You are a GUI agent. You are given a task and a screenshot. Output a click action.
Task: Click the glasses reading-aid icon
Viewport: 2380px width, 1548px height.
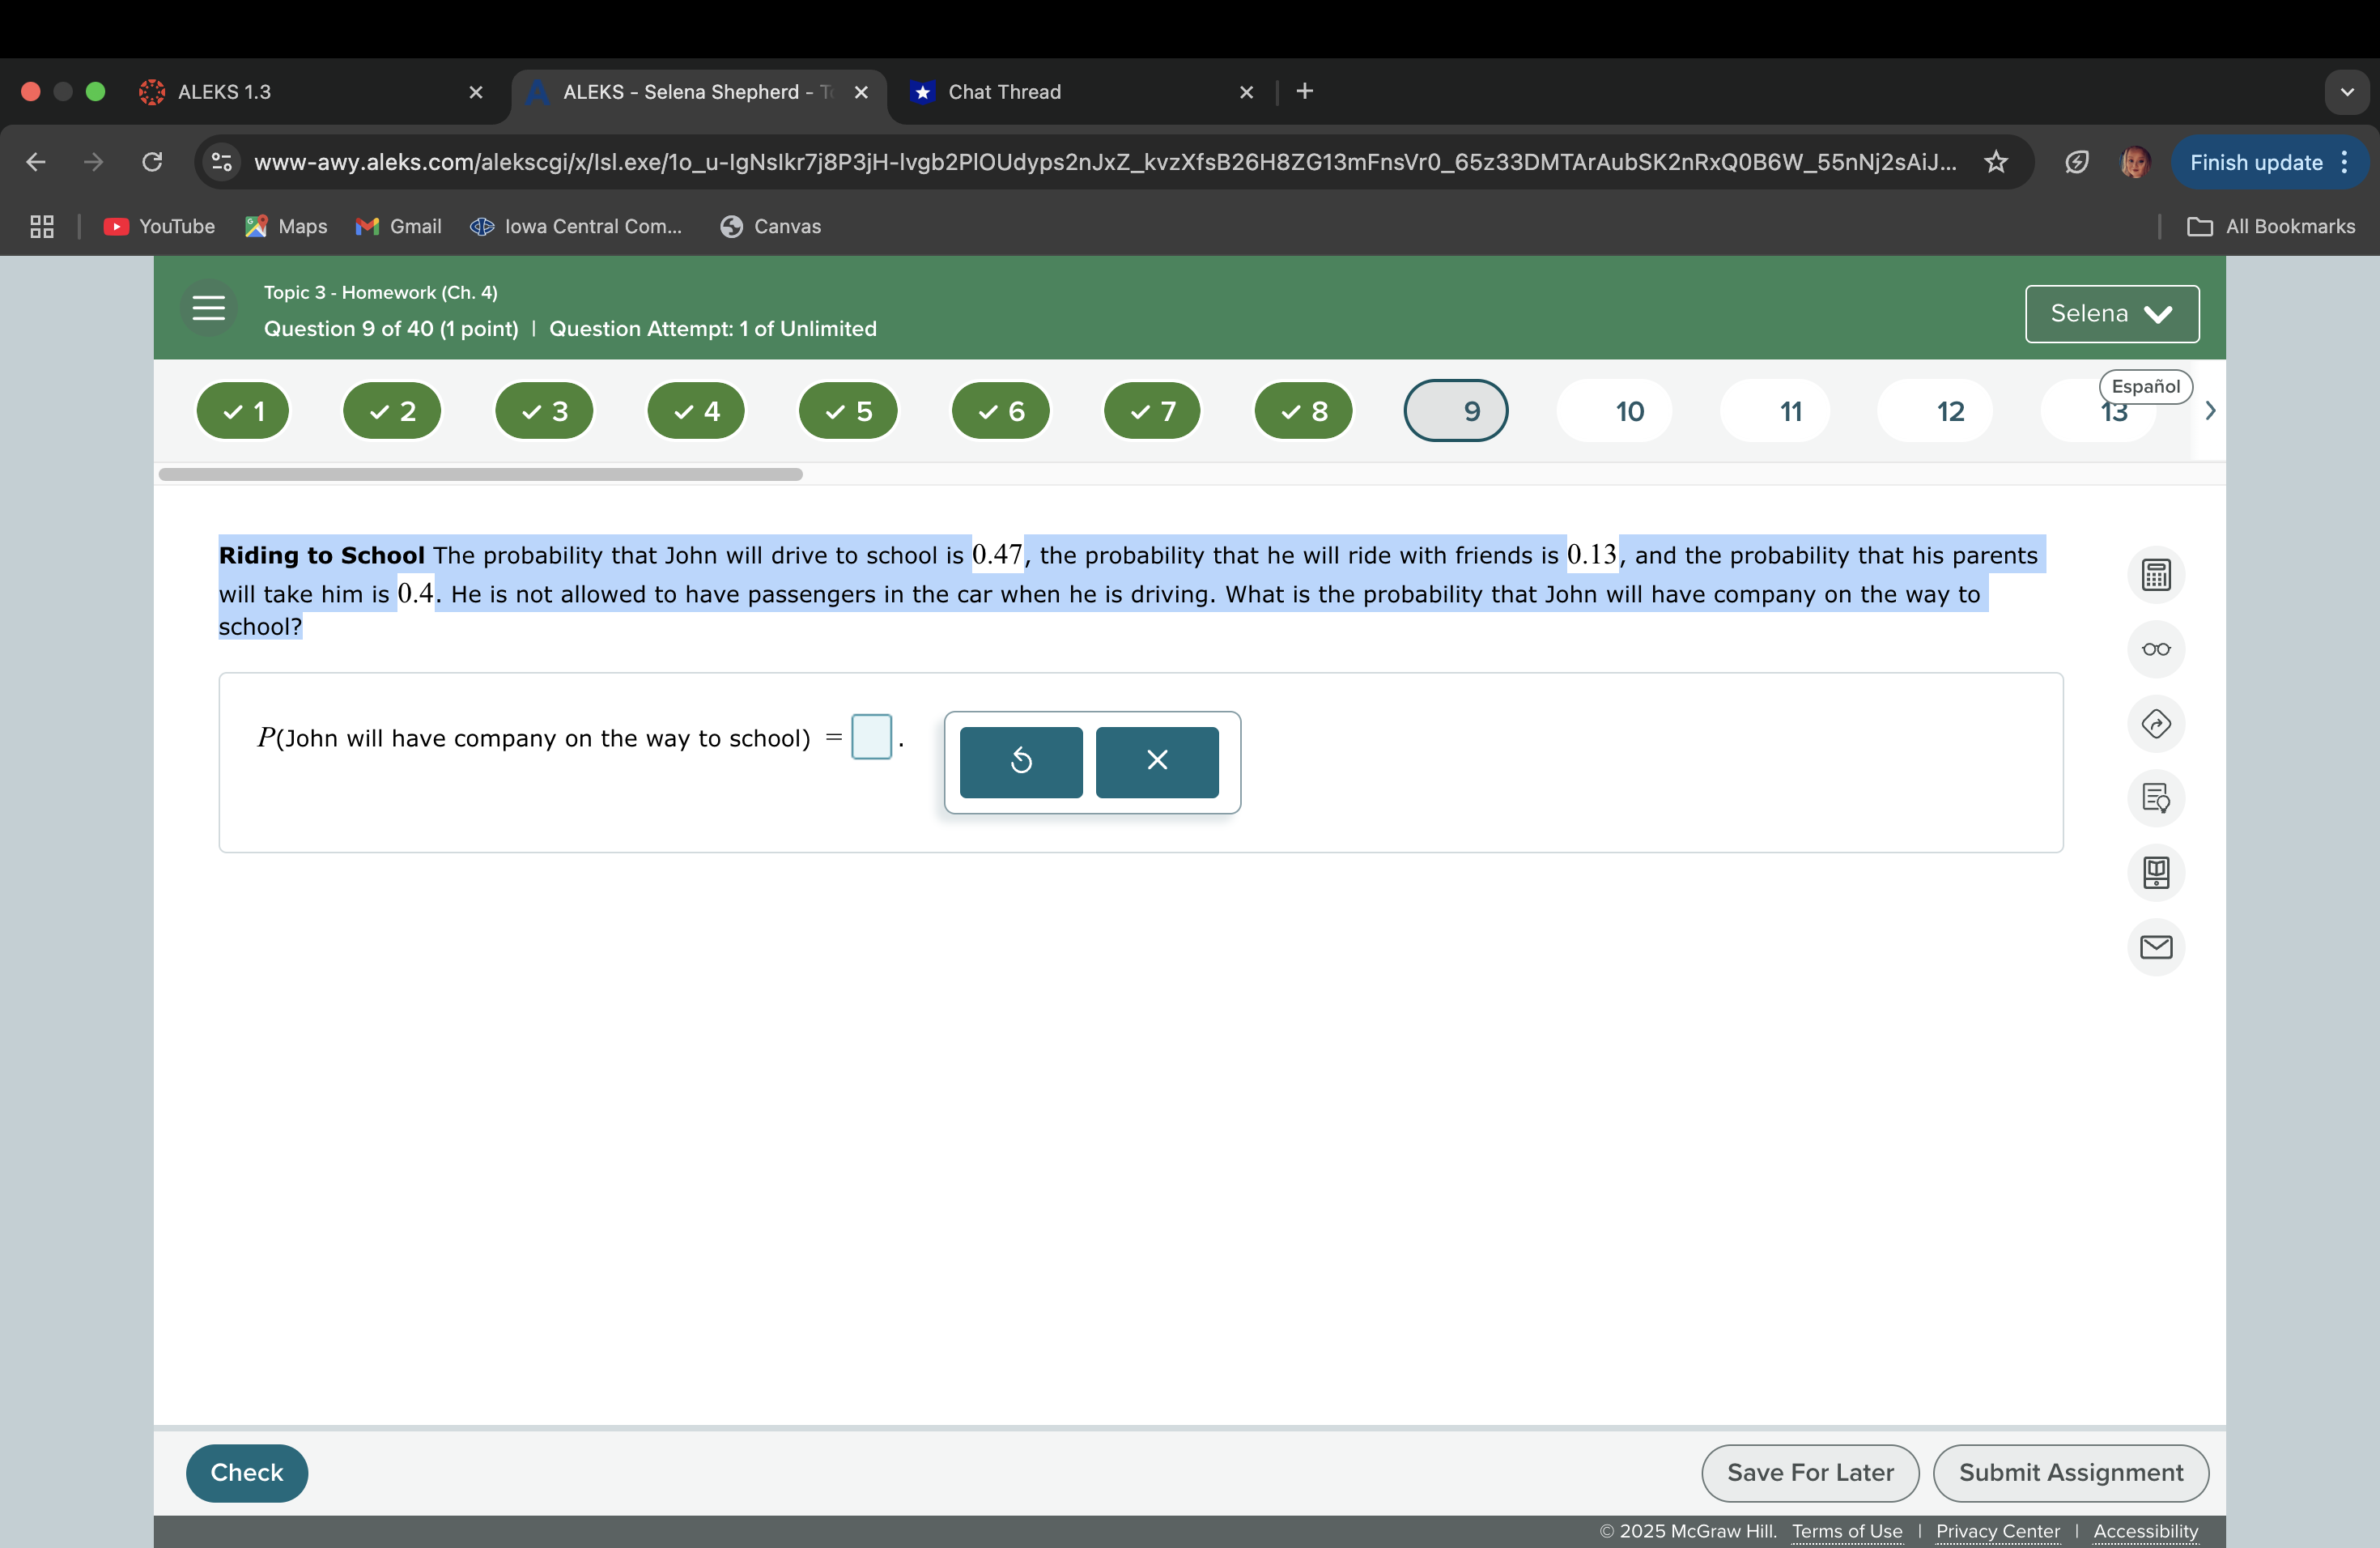pyautogui.click(x=2155, y=649)
